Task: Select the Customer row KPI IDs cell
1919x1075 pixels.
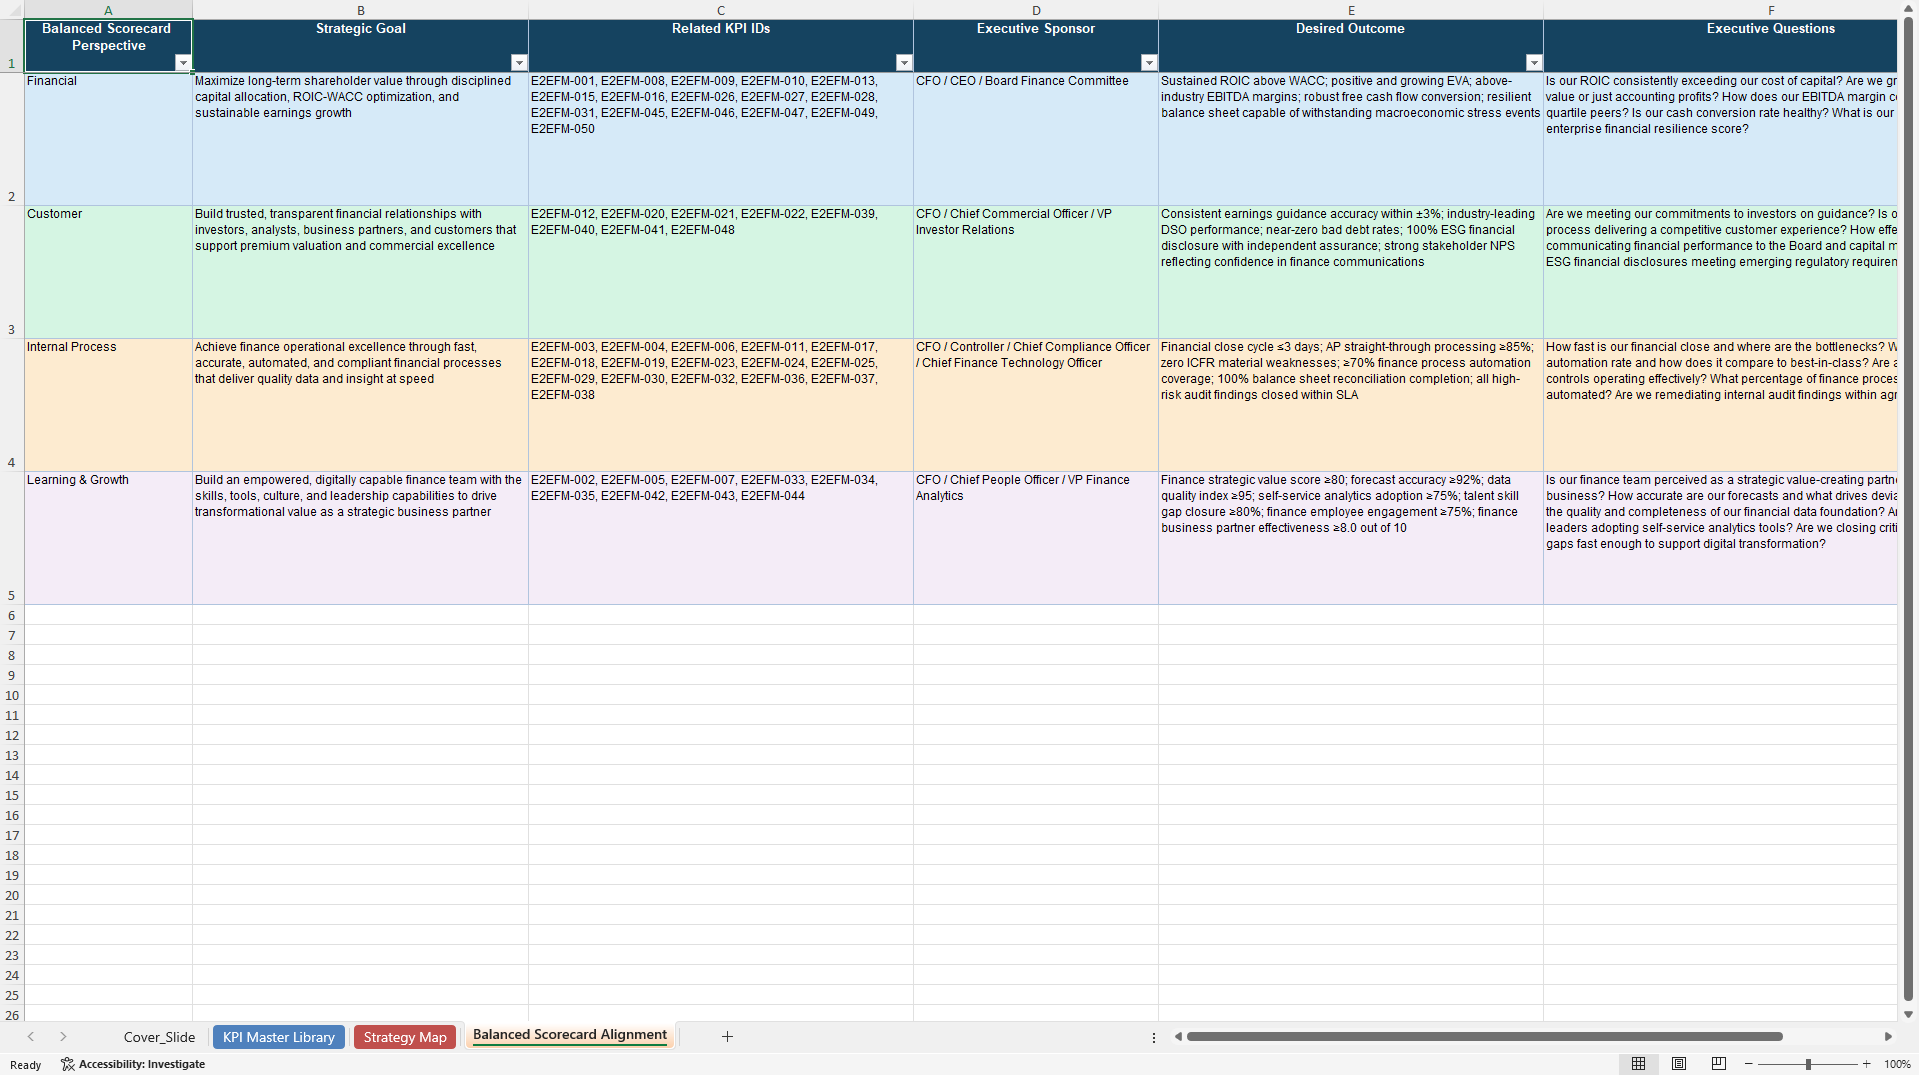Action: 720,272
